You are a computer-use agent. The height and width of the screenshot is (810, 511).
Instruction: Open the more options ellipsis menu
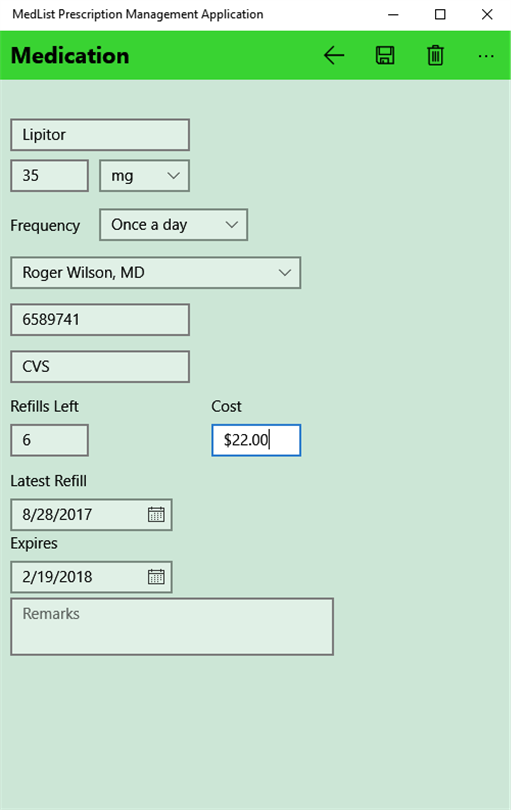(x=486, y=56)
